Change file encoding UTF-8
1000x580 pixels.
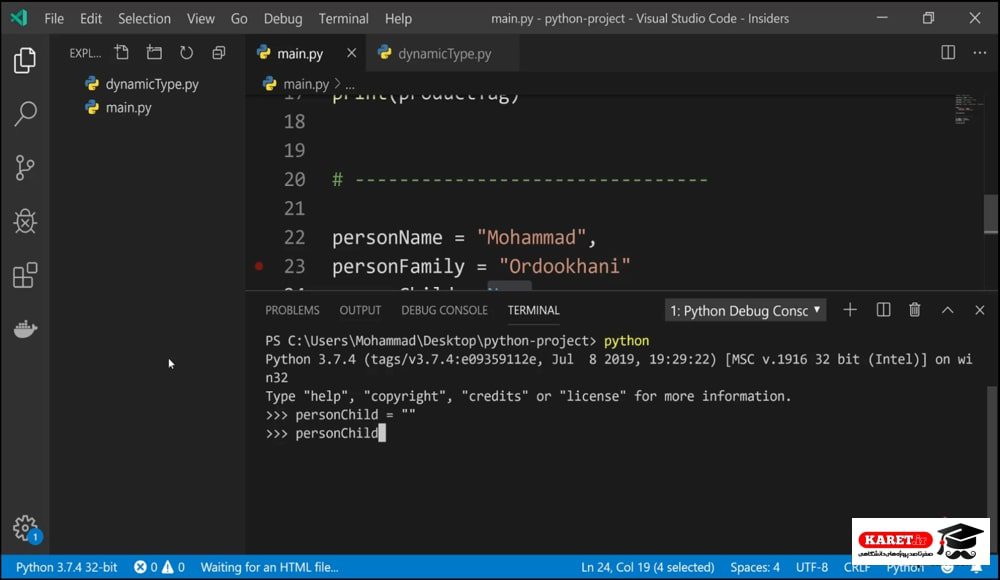(x=812, y=567)
